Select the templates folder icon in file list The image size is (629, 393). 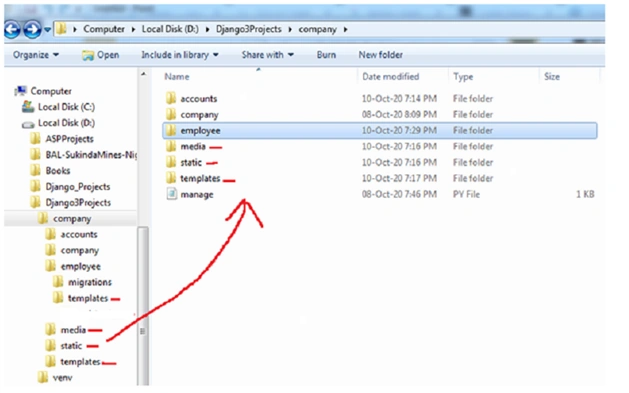click(171, 178)
